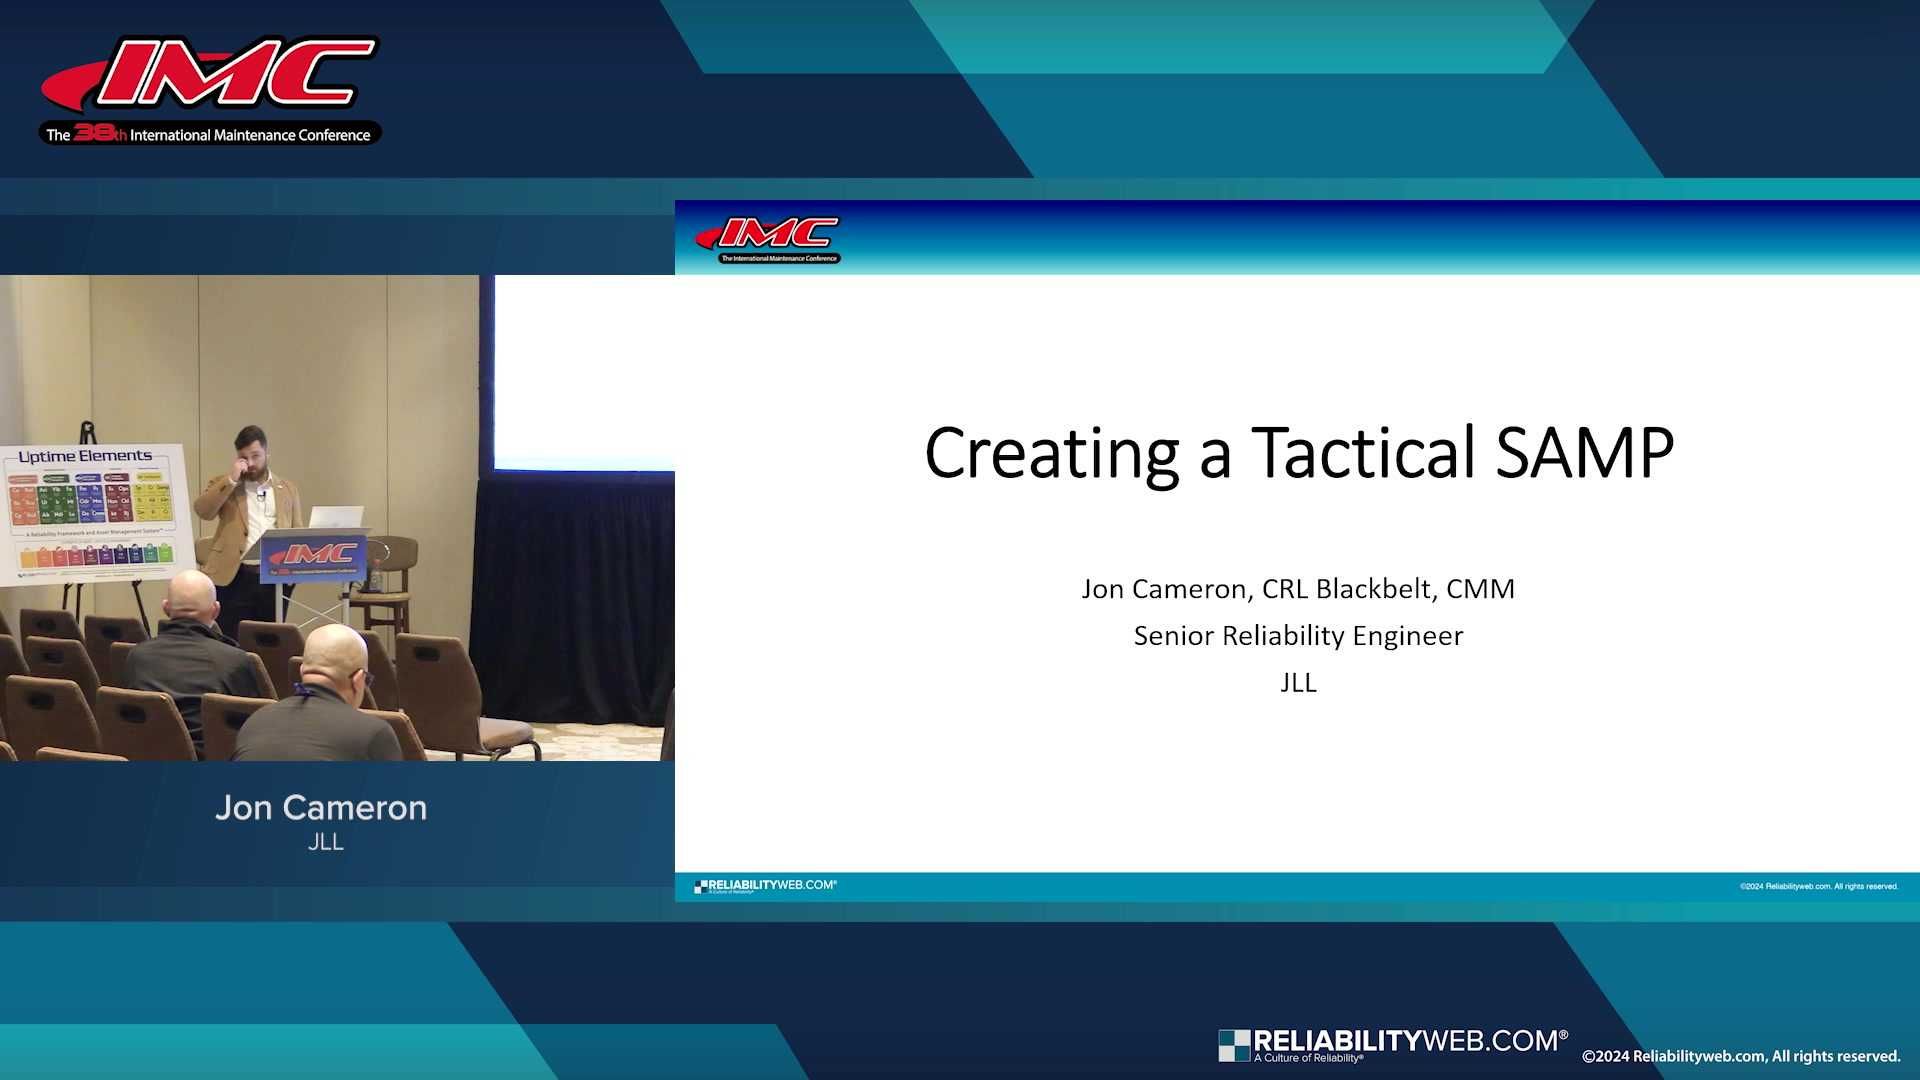The width and height of the screenshot is (1920, 1080).
Task: Collapse the red header banner on the poster
Action: tap(23, 478)
